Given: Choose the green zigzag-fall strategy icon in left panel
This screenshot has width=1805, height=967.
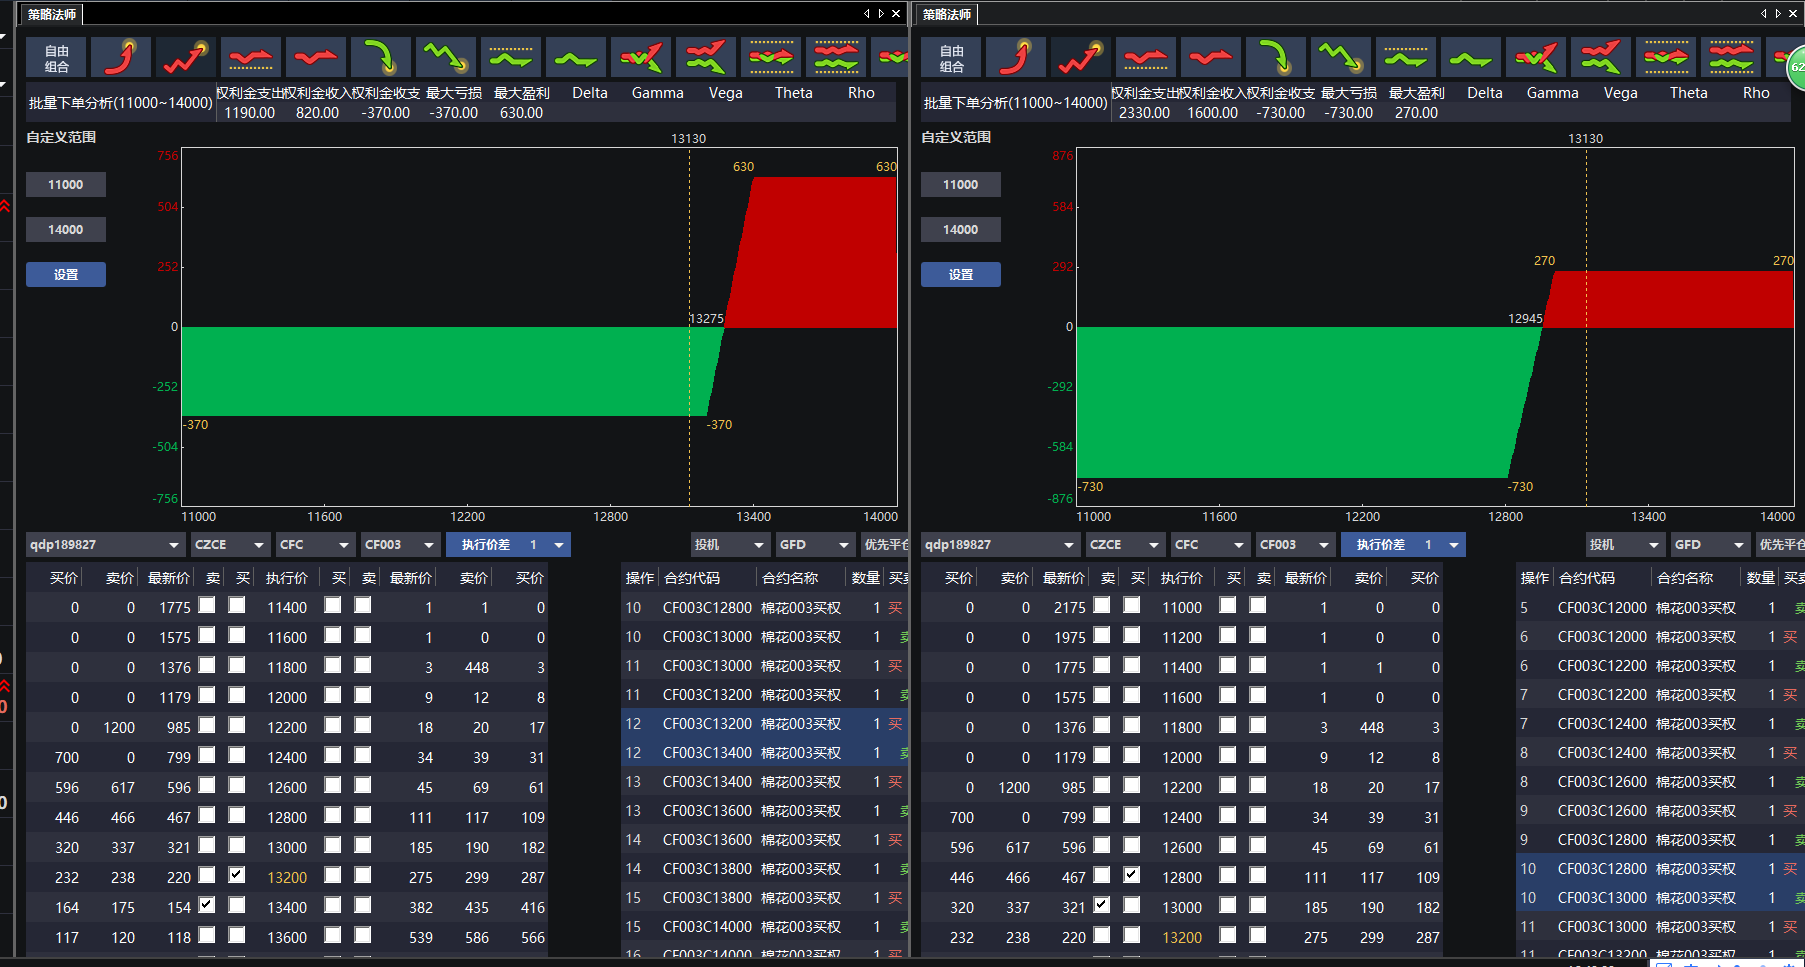Looking at the screenshot, I should point(446,57).
